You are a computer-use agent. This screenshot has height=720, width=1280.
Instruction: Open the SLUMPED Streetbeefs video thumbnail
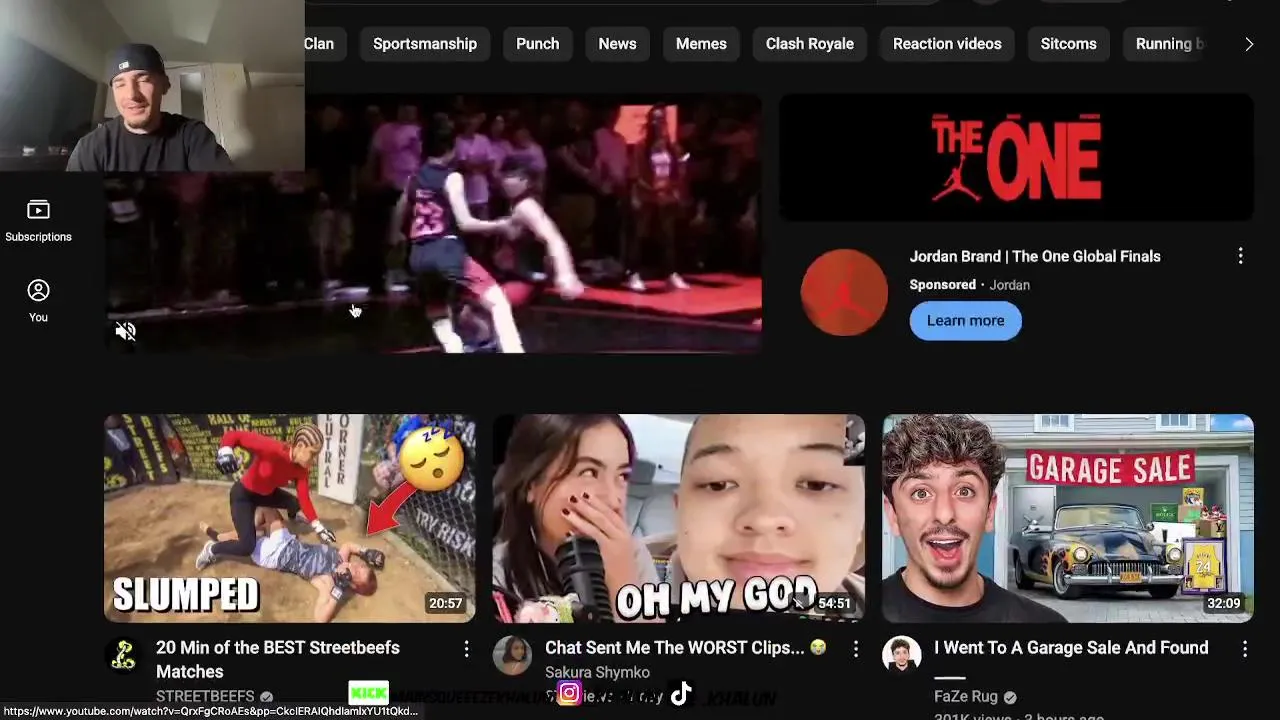point(290,518)
